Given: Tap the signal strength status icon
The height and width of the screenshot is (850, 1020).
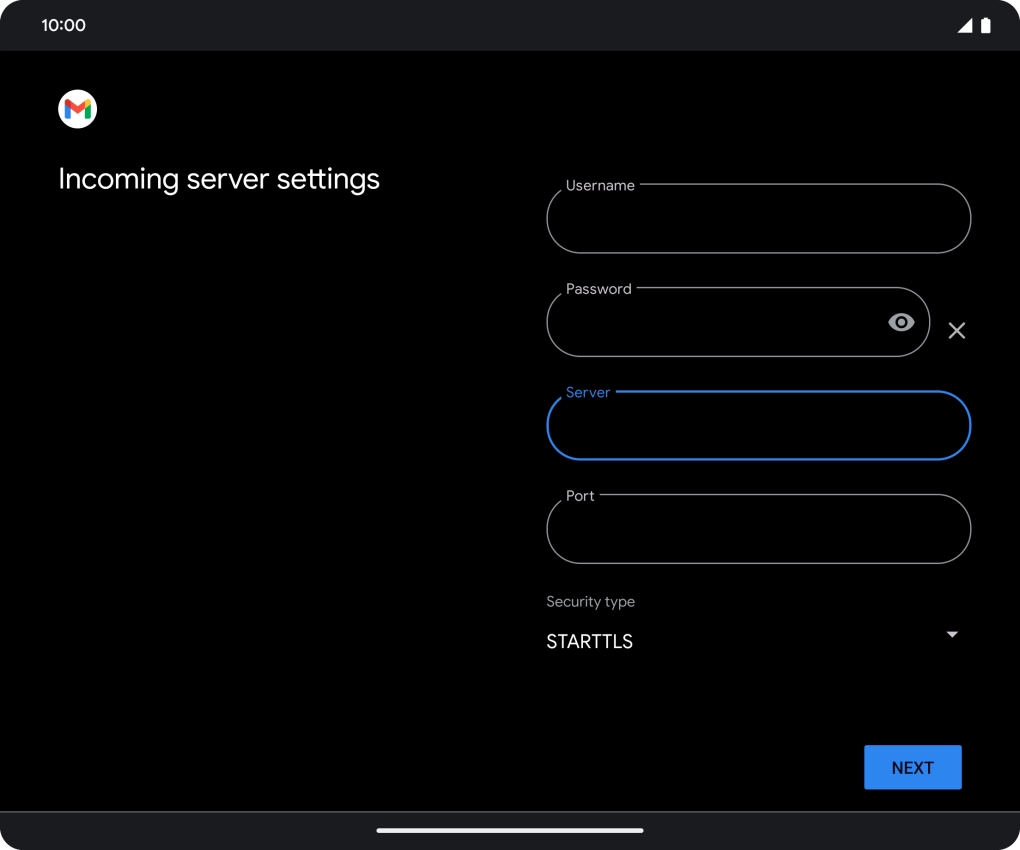Looking at the screenshot, I should tap(964, 26).
